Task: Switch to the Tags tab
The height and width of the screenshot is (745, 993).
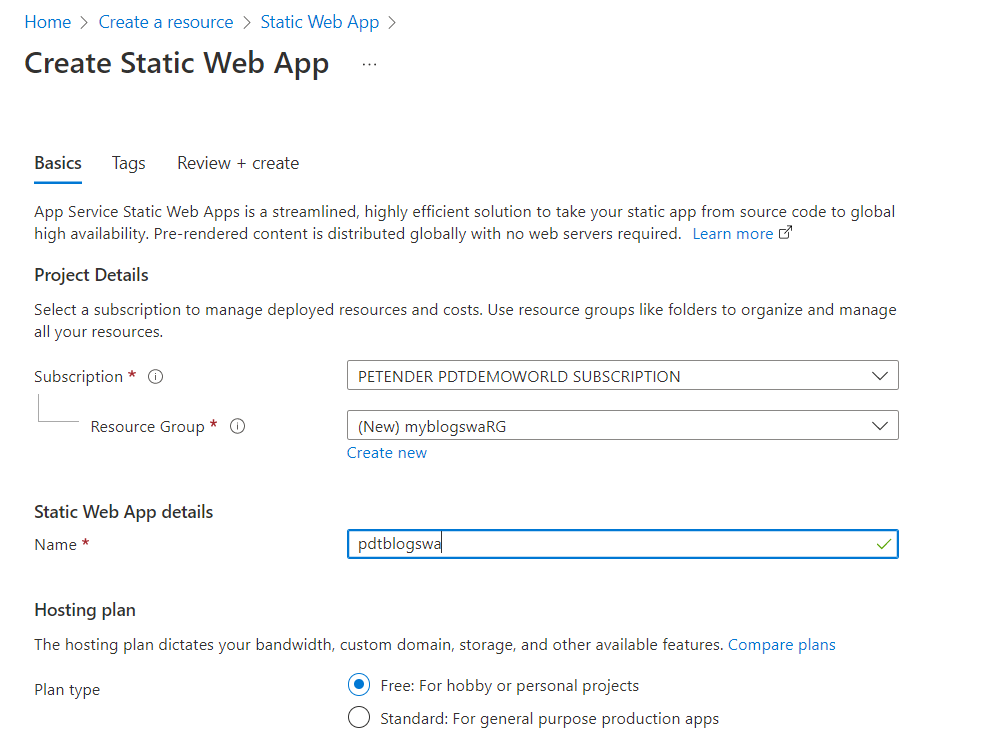Action: (129, 163)
